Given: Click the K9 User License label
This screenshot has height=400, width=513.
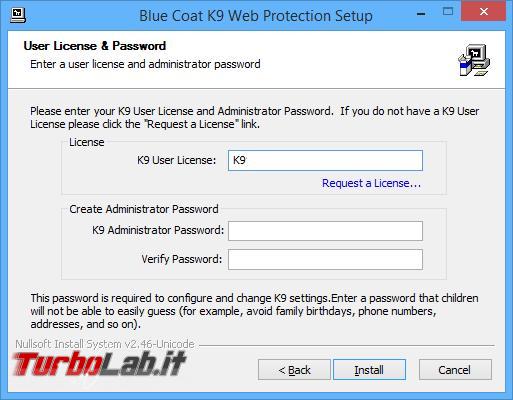Looking at the screenshot, I should point(177,160).
